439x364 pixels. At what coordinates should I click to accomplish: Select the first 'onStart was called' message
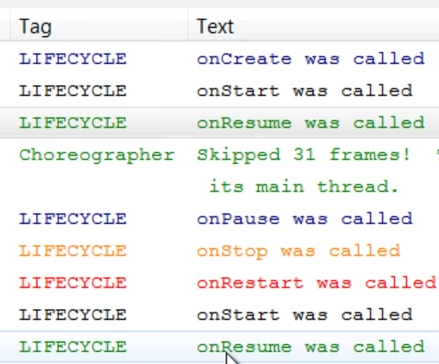(305, 91)
